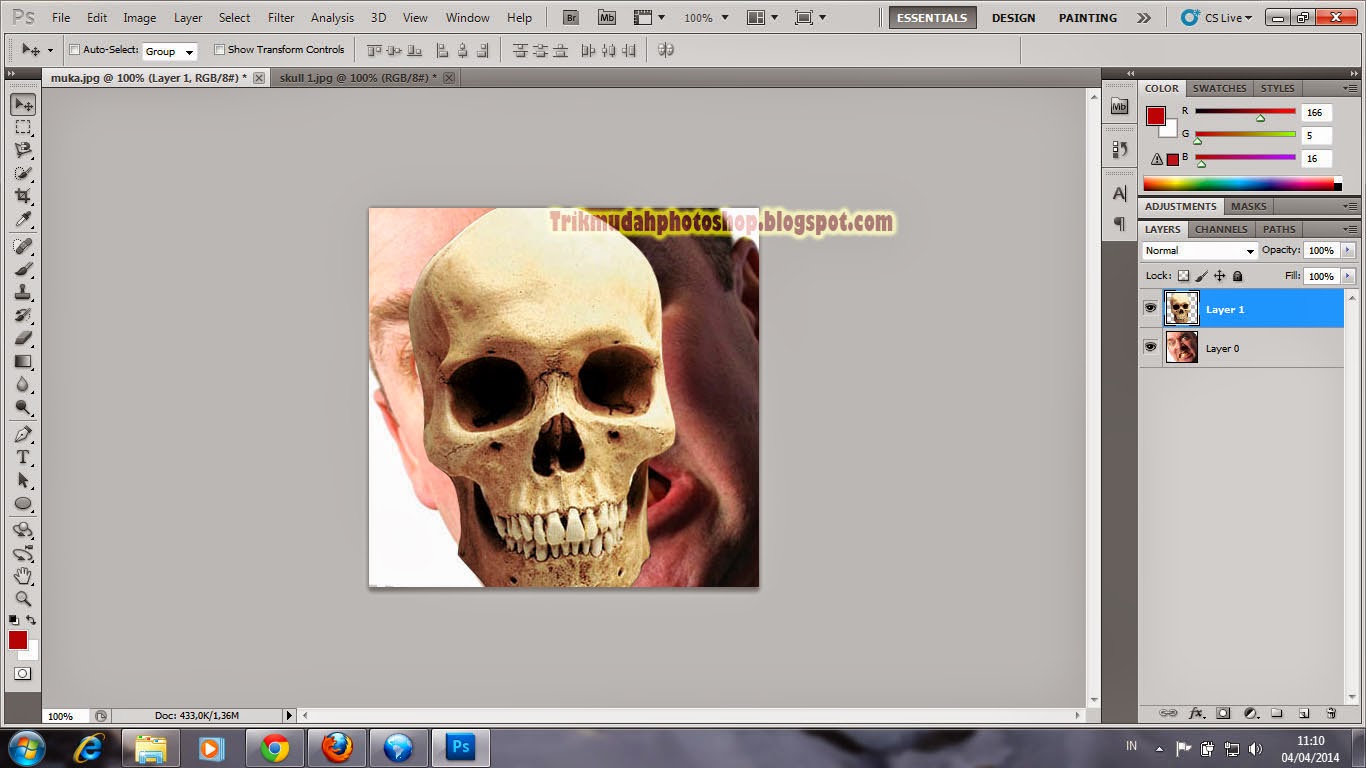Open Mini Bridge with the Mb button
The image size is (1366, 768).
[x=606, y=17]
